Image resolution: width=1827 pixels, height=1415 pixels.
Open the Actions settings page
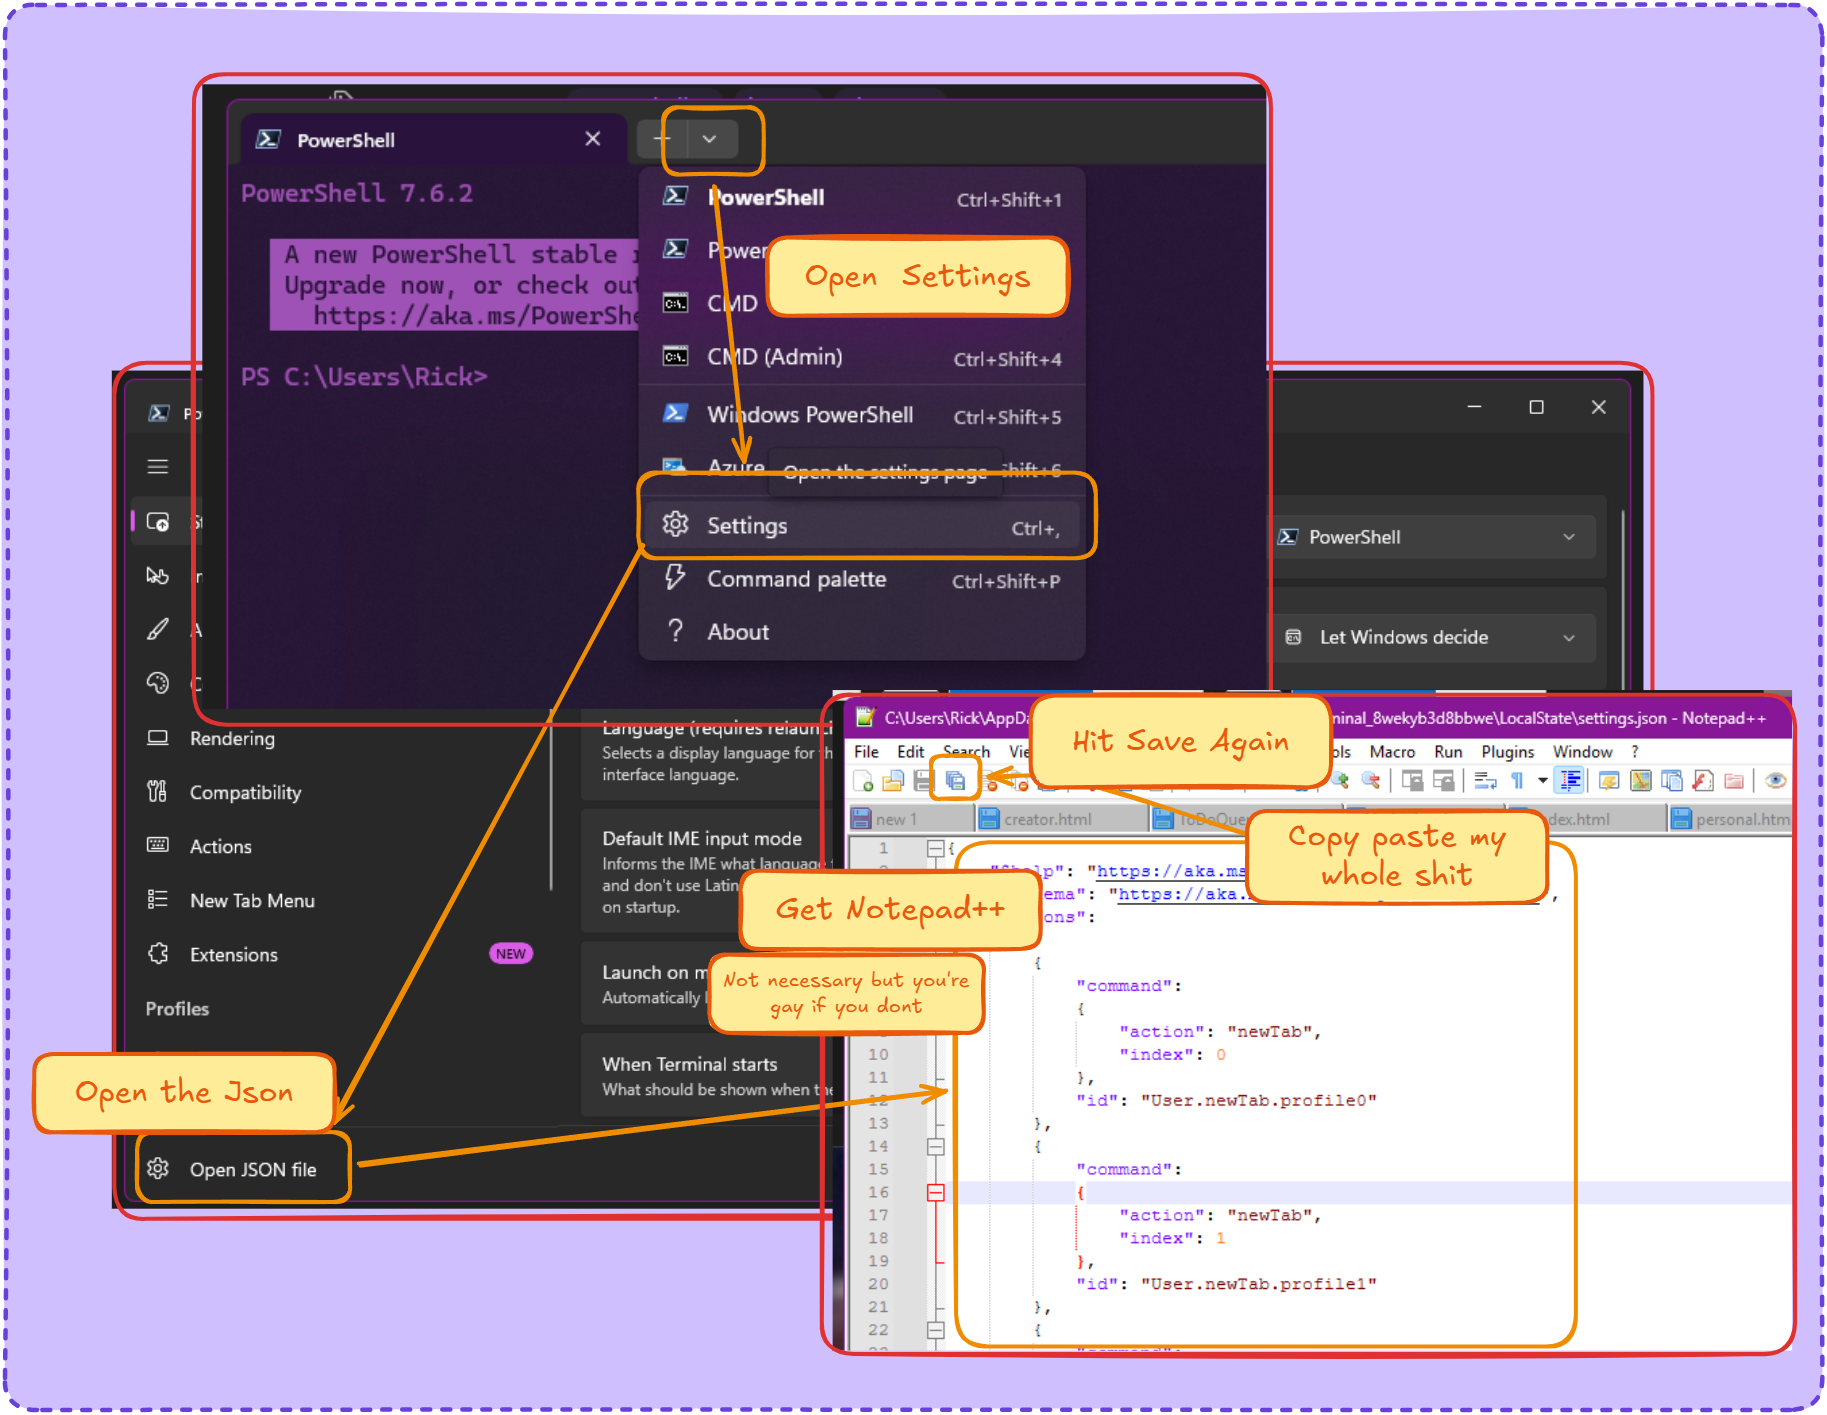coord(340,847)
